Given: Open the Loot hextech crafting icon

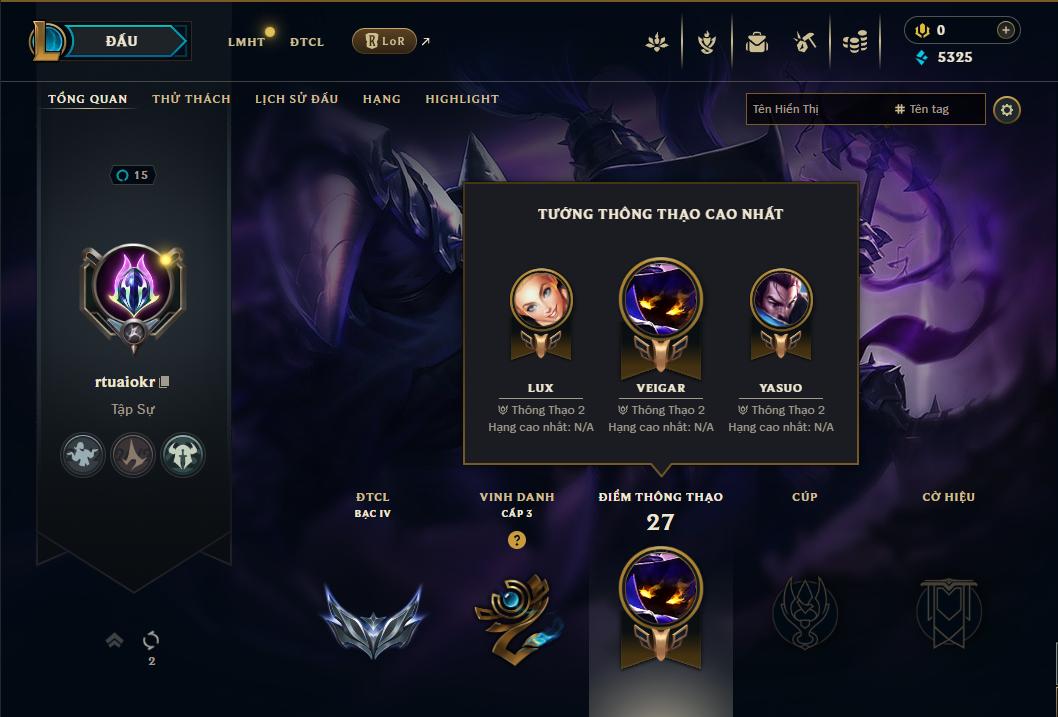Looking at the screenshot, I should (804, 42).
